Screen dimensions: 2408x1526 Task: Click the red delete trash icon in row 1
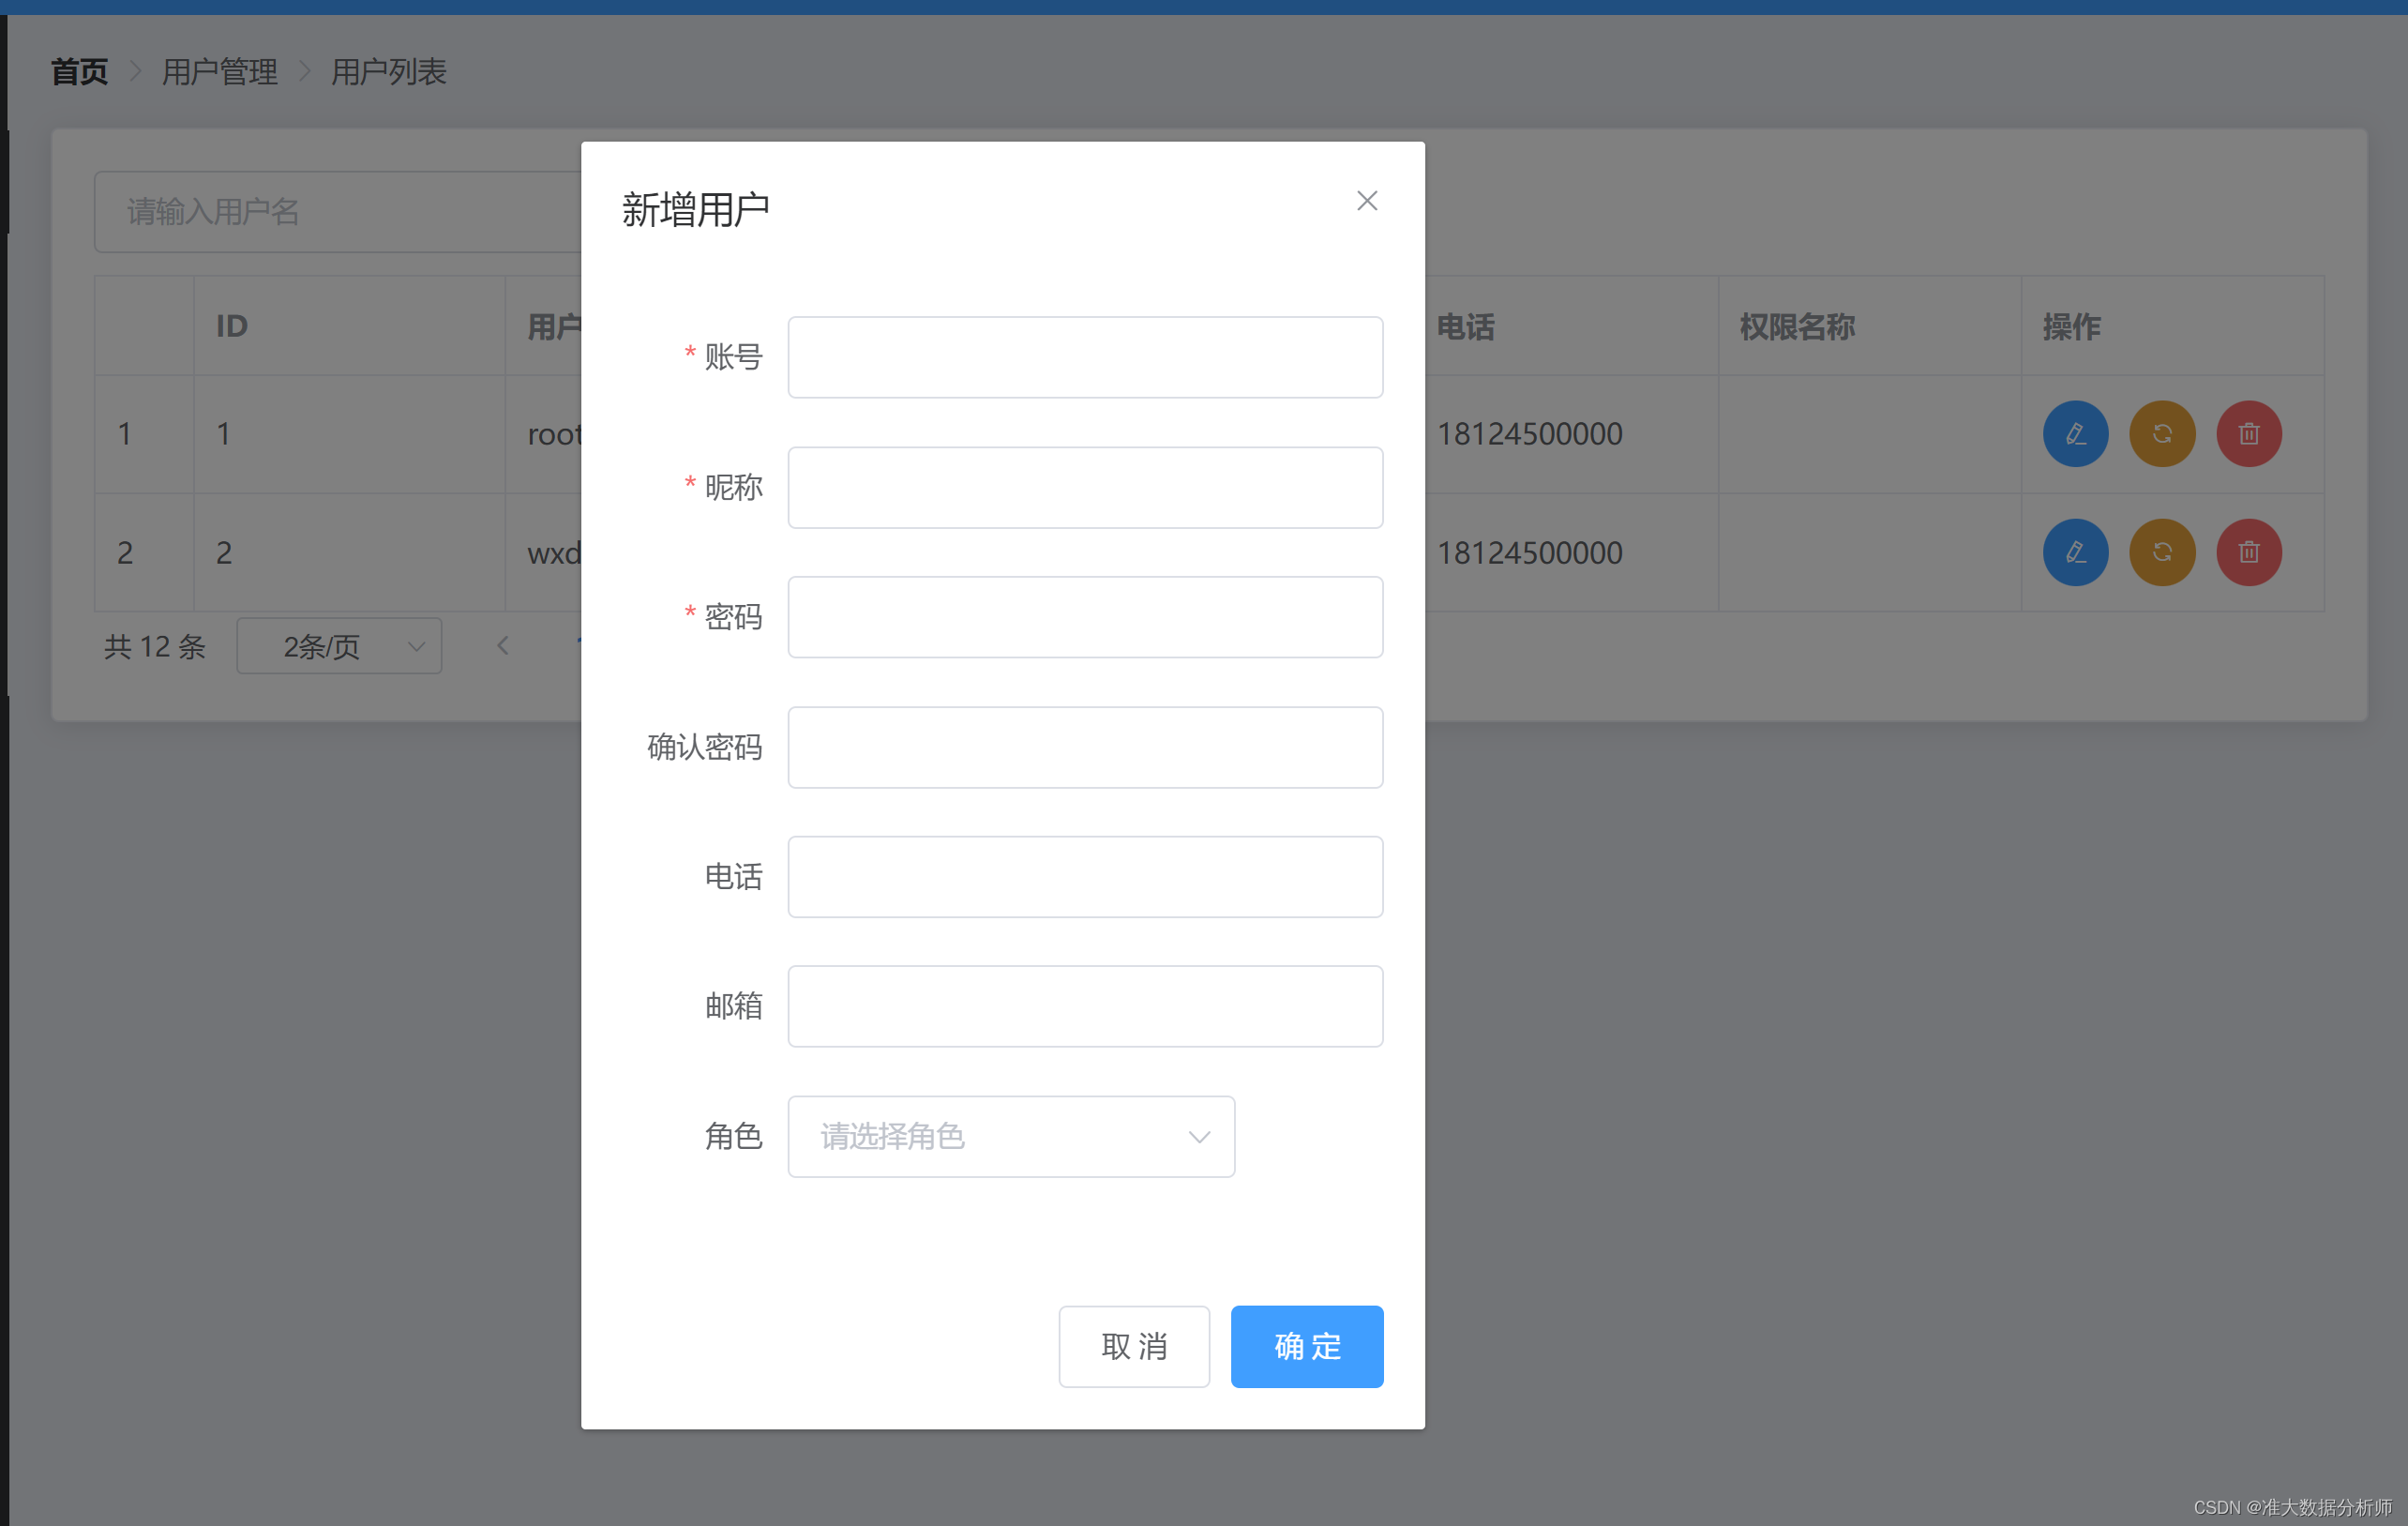[2249, 434]
